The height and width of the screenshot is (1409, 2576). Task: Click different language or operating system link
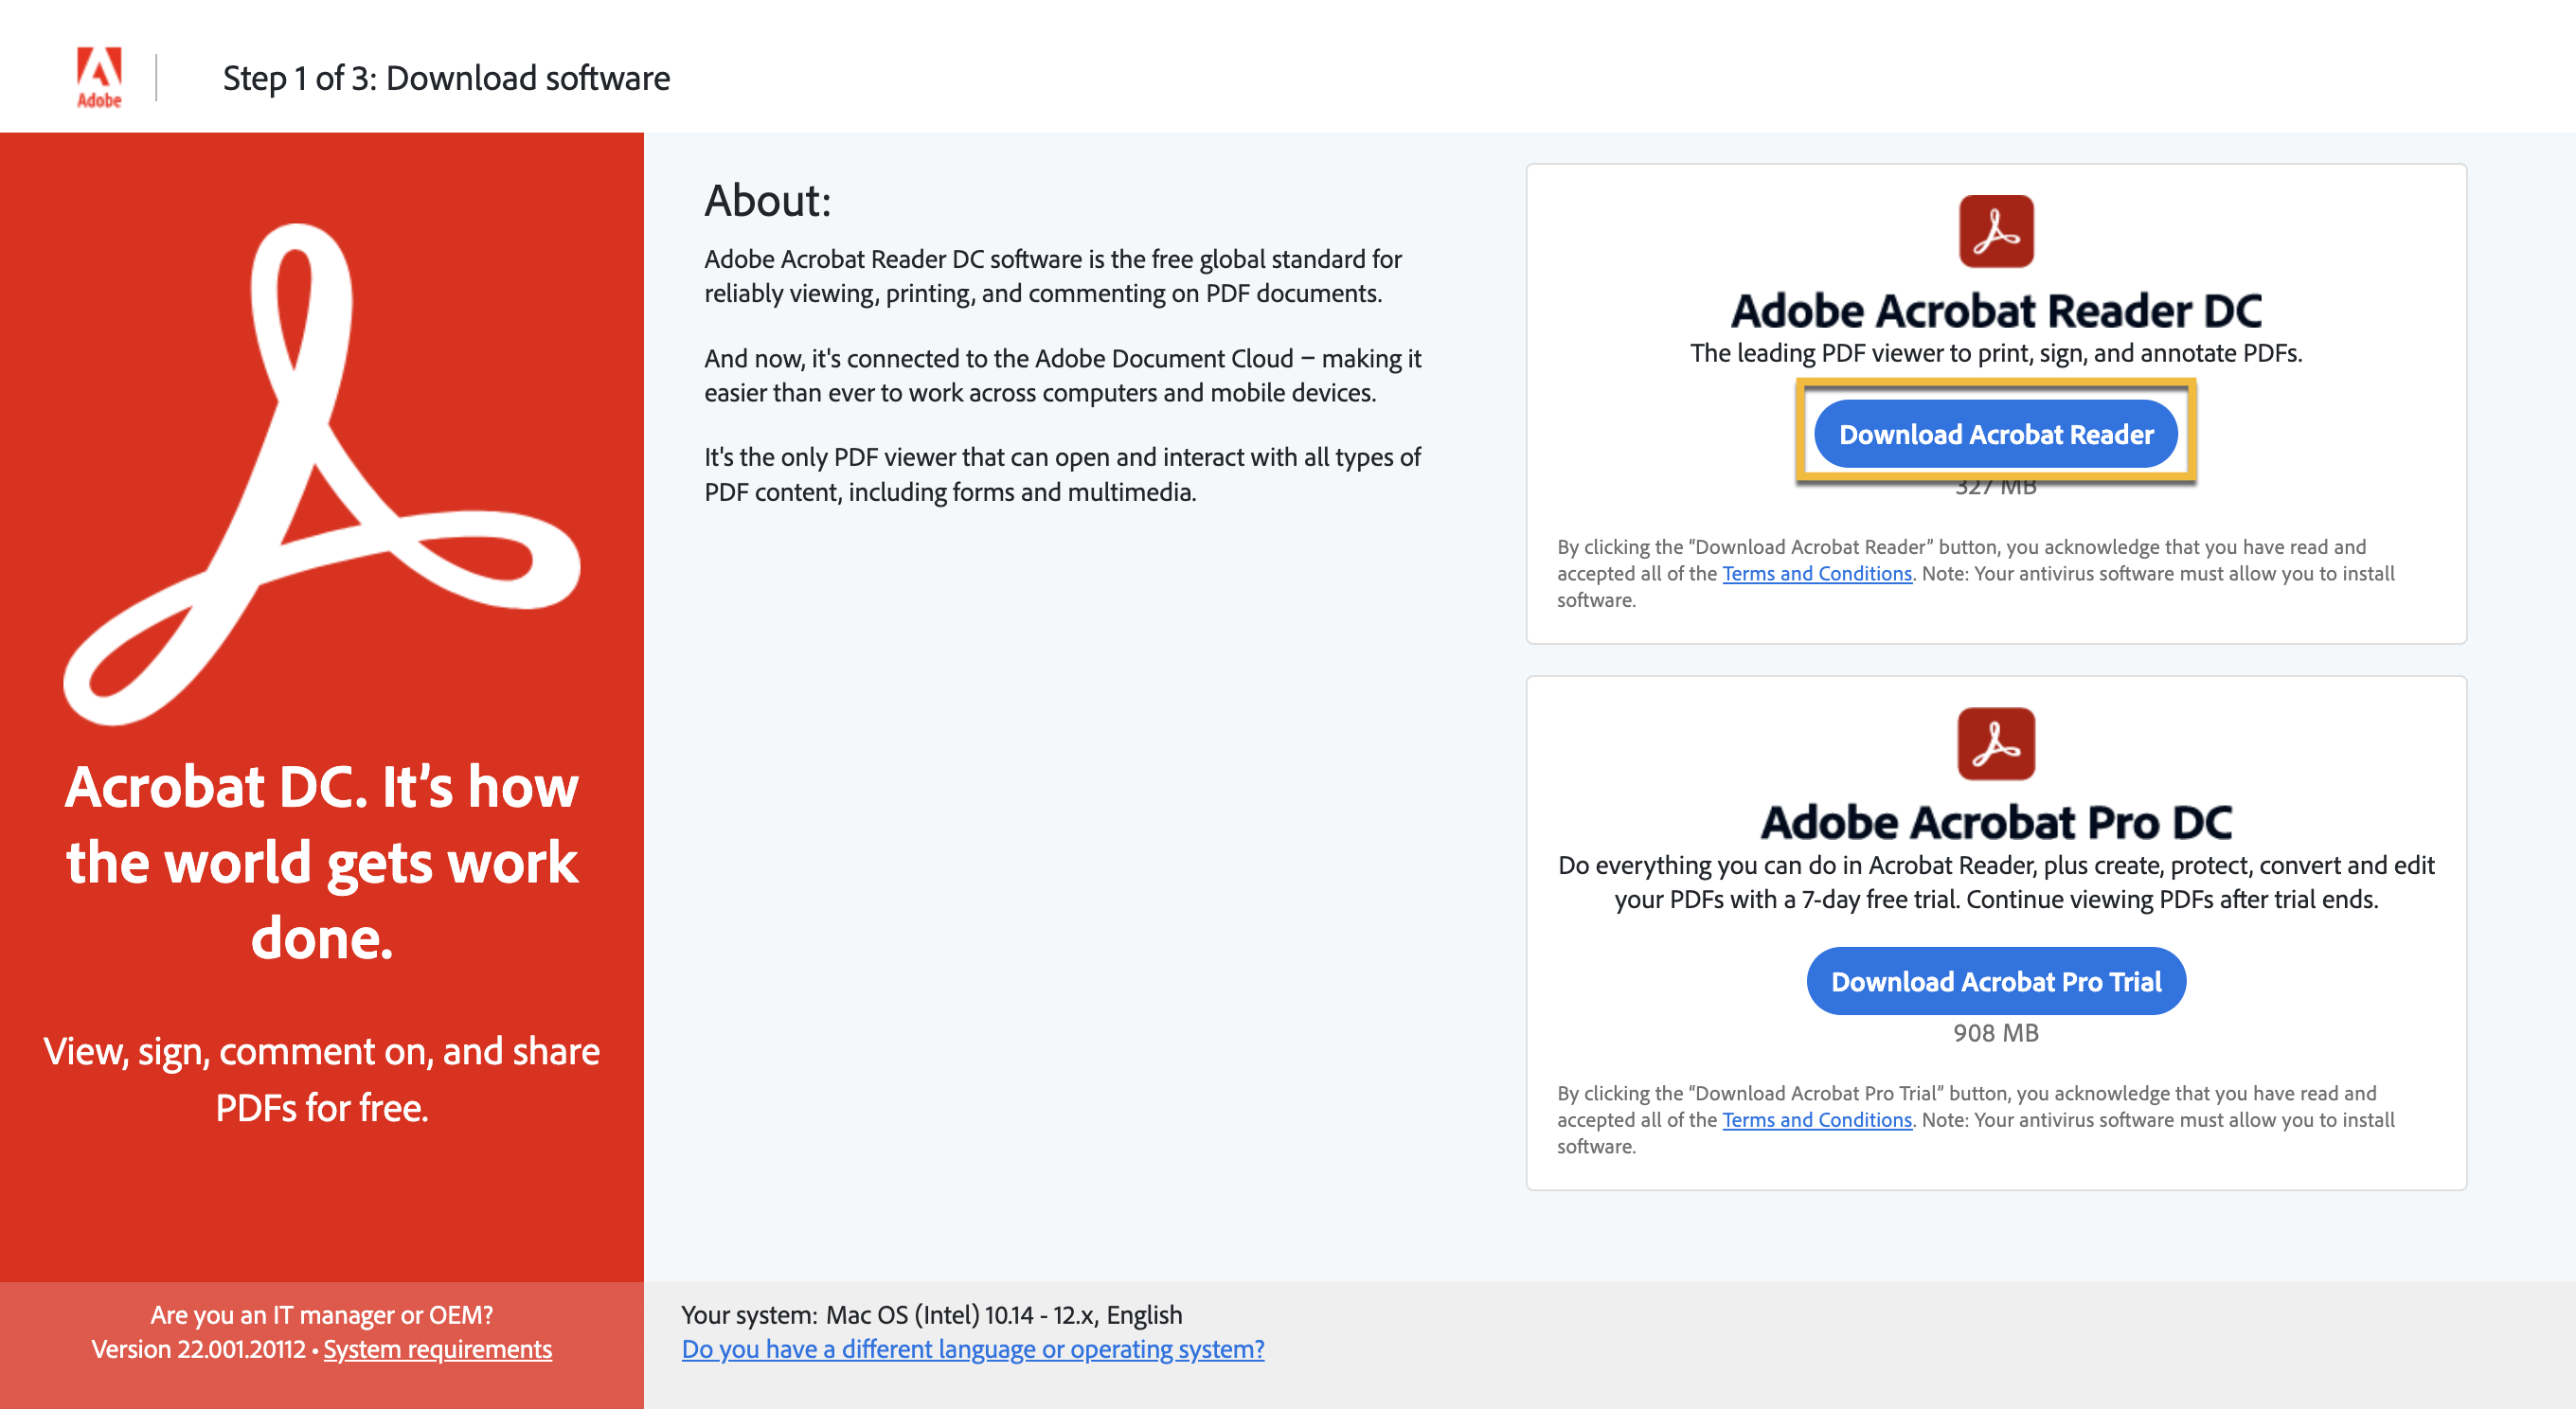pos(972,1349)
